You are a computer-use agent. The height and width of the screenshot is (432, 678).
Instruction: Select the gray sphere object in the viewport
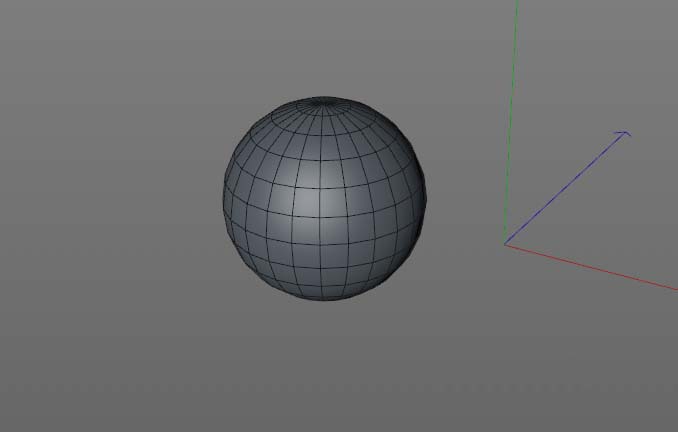pos(324,198)
